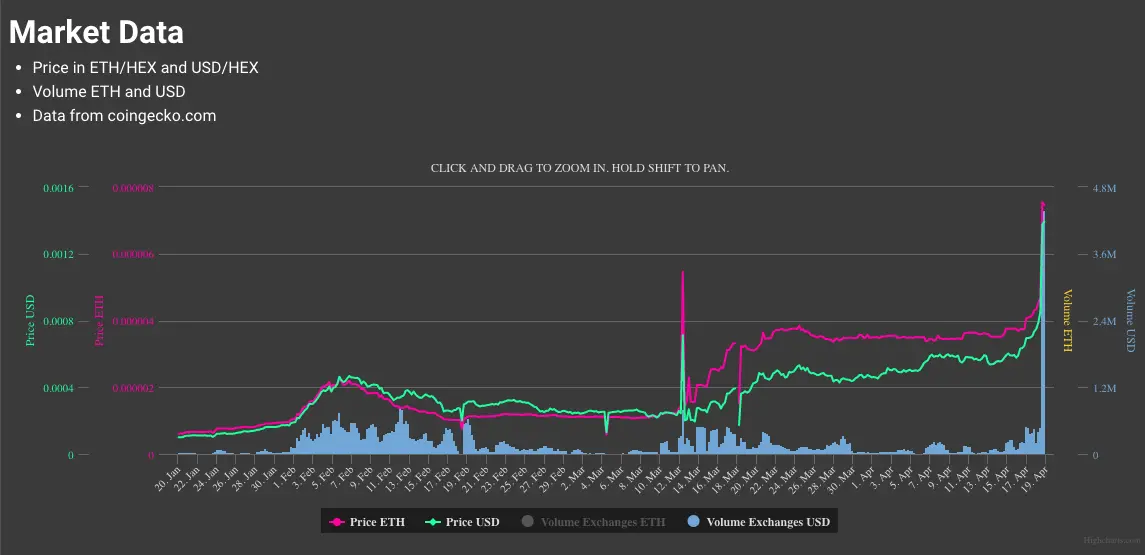Click the 0.000002 Price ETH axis label

pyautogui.click(x=133, y=388)
